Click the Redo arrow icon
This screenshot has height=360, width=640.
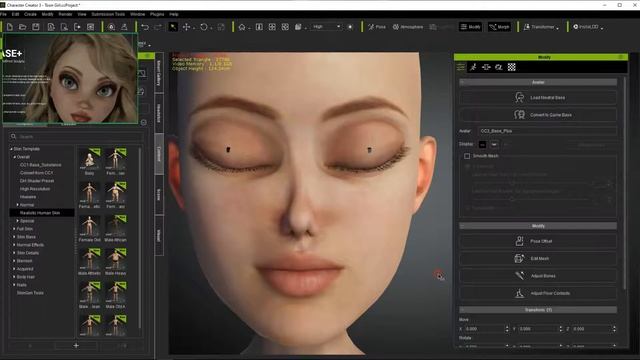[158, 27]
